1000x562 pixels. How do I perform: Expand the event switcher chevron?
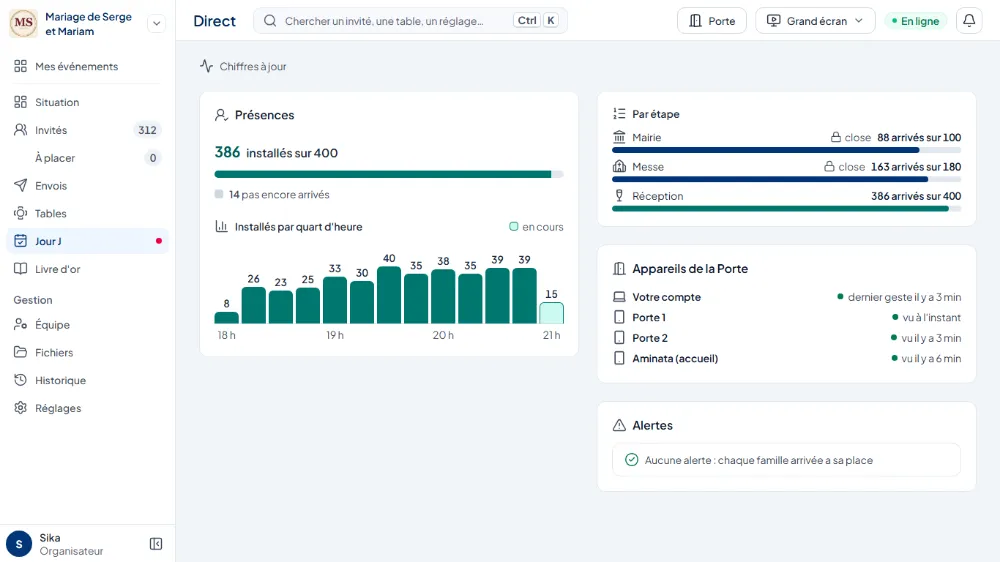(156, 24)
